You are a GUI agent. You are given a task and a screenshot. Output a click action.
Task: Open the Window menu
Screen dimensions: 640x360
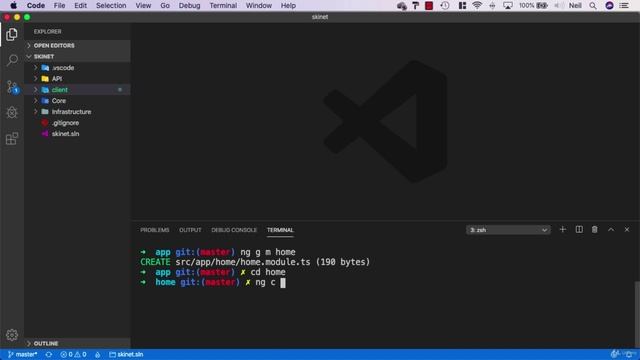pyautogui.click(x=258, y=5)
